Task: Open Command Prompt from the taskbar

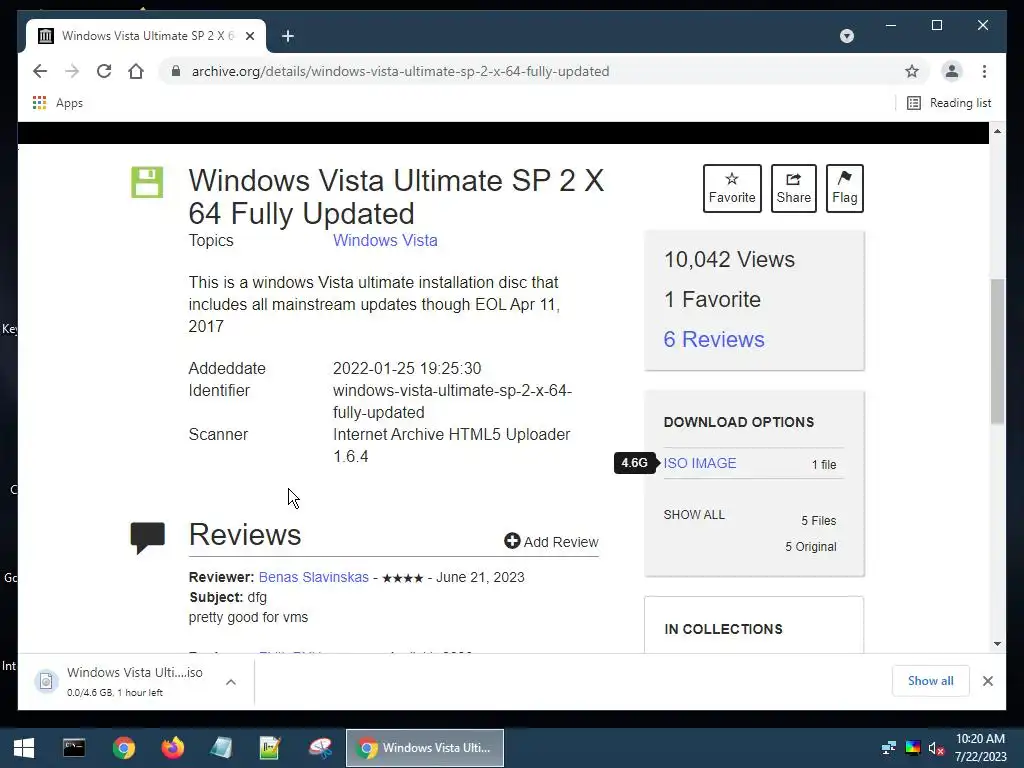Action: [x=74, y=748]
